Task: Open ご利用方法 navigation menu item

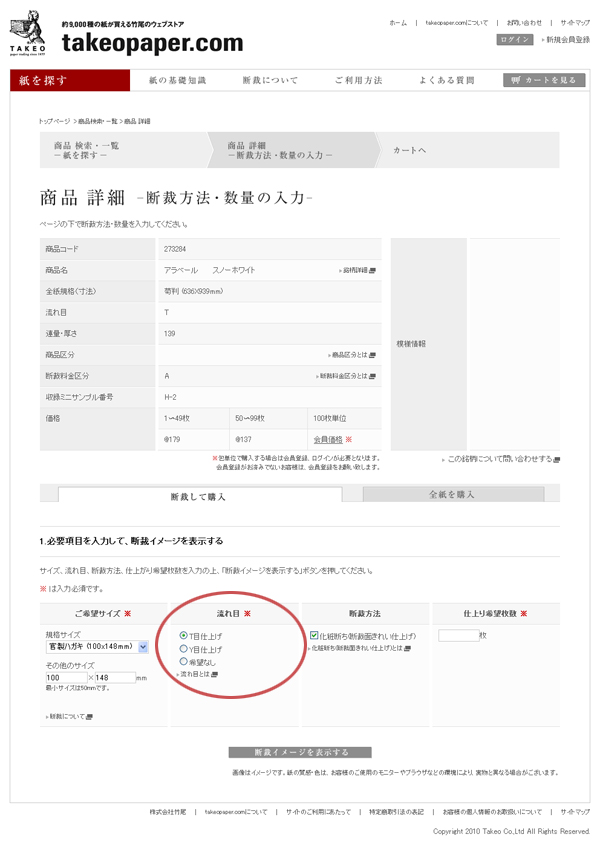Action: click(358, 80)
